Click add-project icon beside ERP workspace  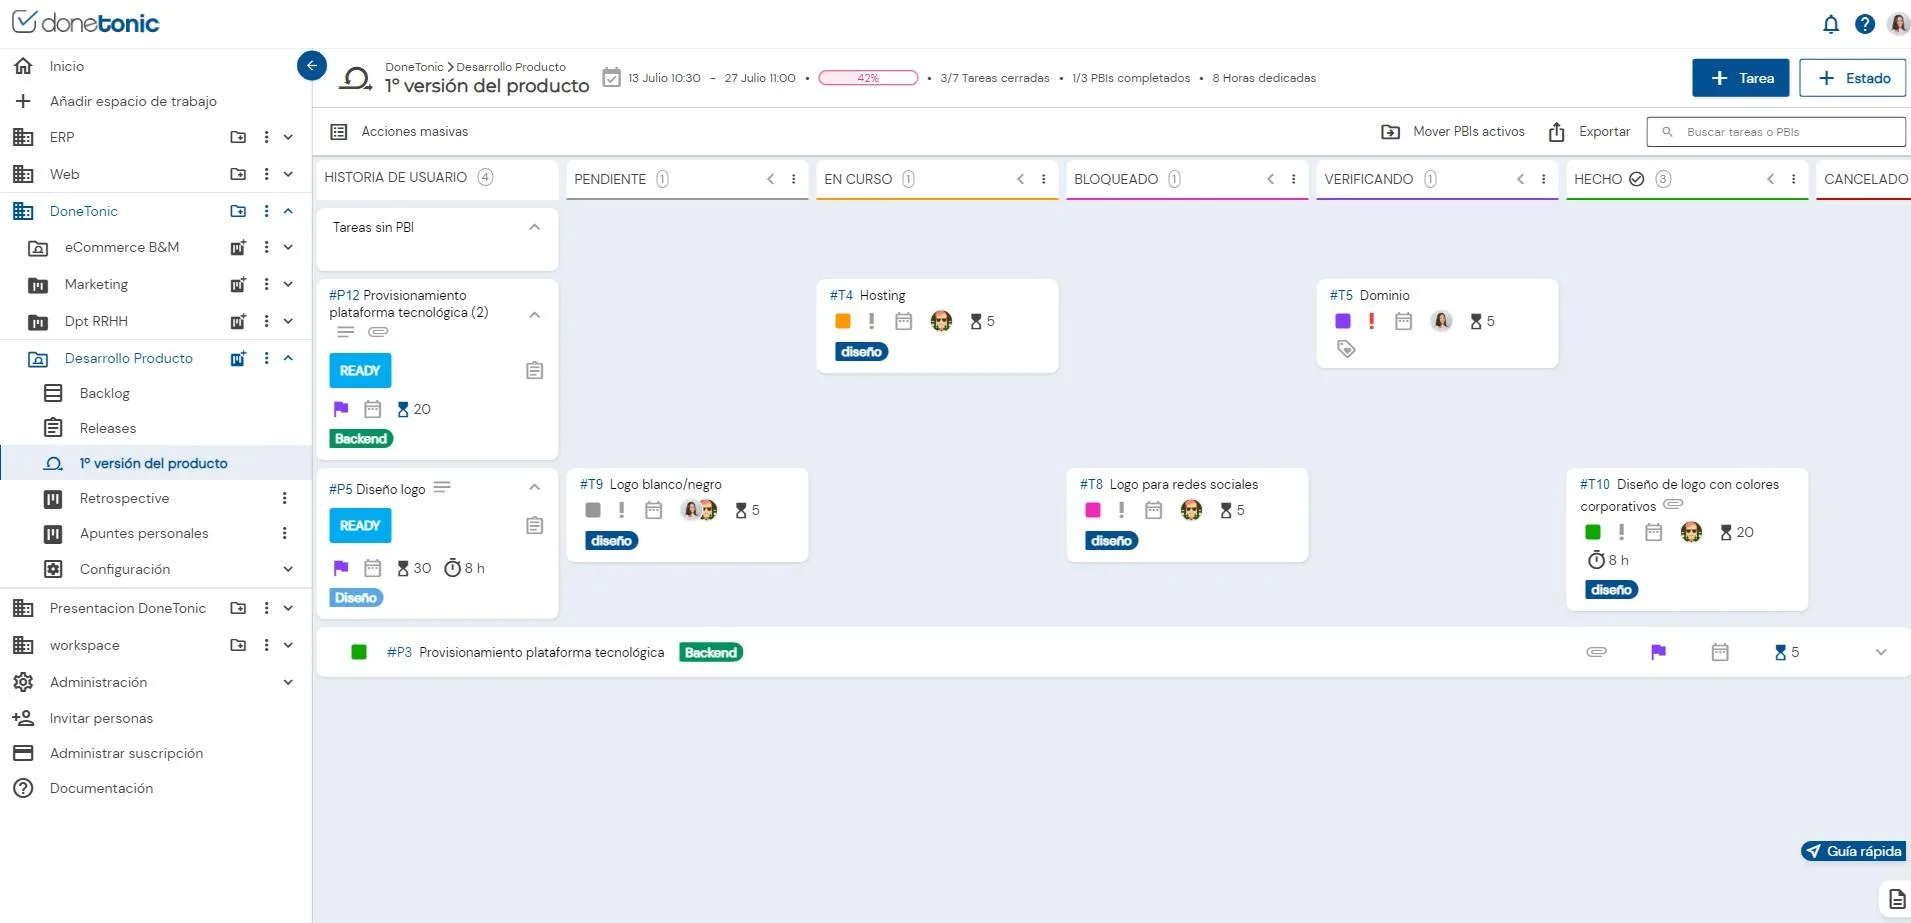238,137
